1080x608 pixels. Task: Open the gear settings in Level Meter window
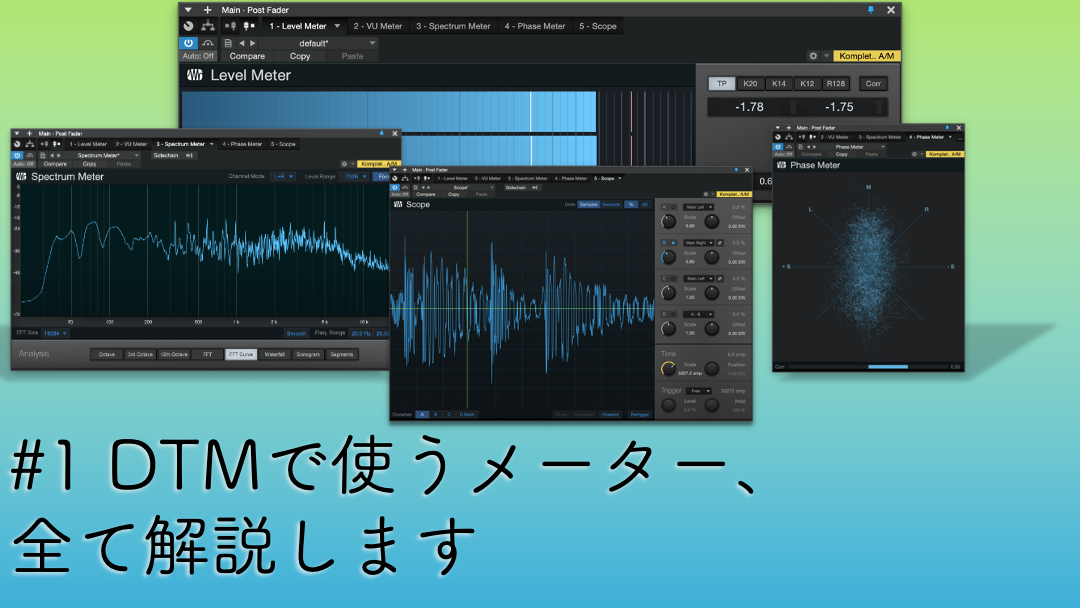pyautogui.click(x=813, y=56)
